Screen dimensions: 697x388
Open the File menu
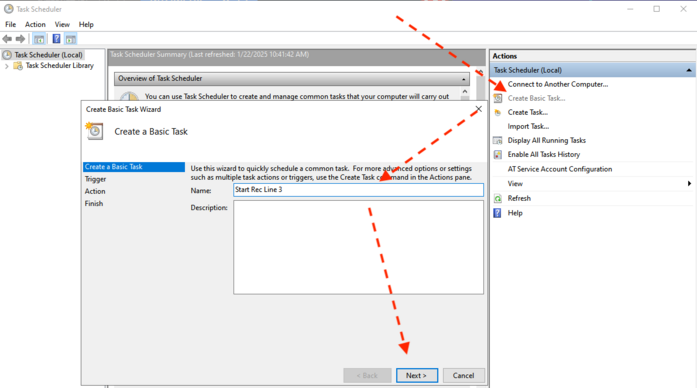coord(11,24)
